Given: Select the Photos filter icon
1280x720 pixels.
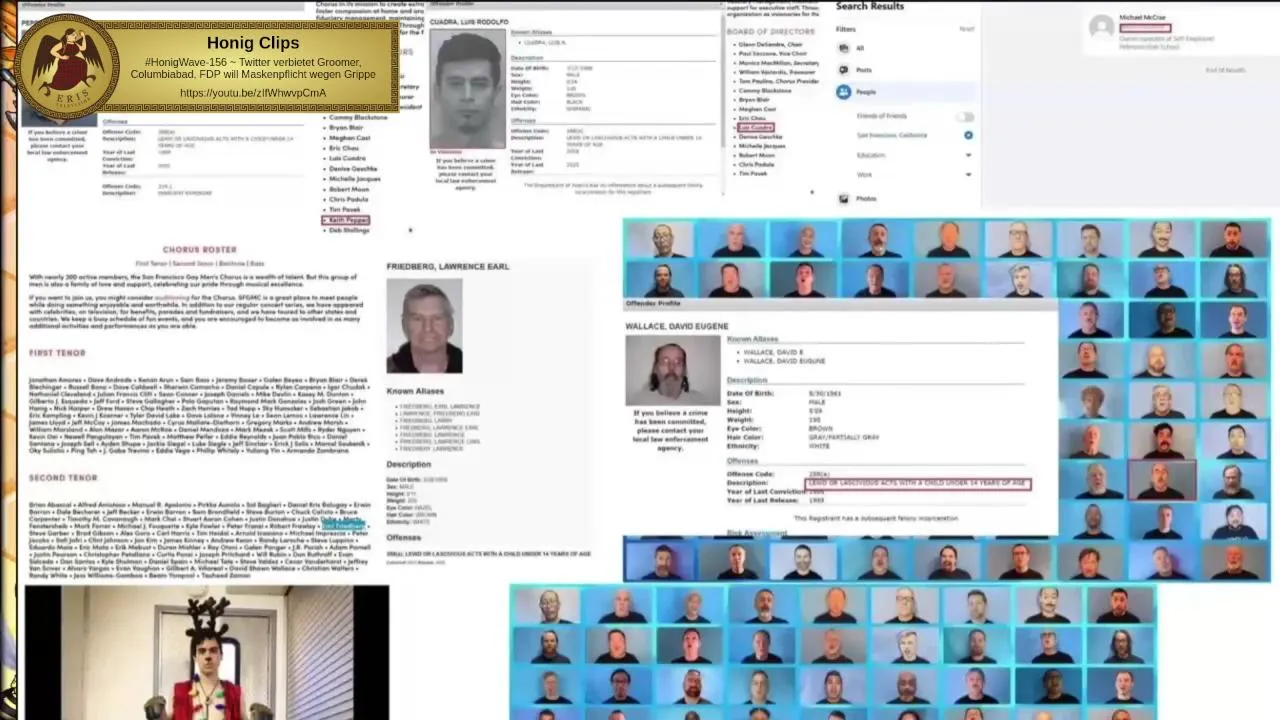Looking at the screenshot, I should 844,199.
